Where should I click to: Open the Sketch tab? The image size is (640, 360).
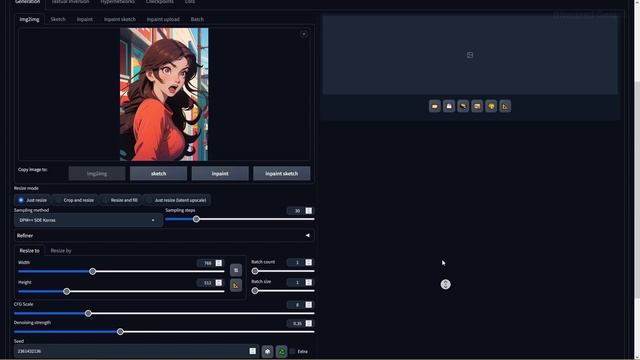point(58,19)
